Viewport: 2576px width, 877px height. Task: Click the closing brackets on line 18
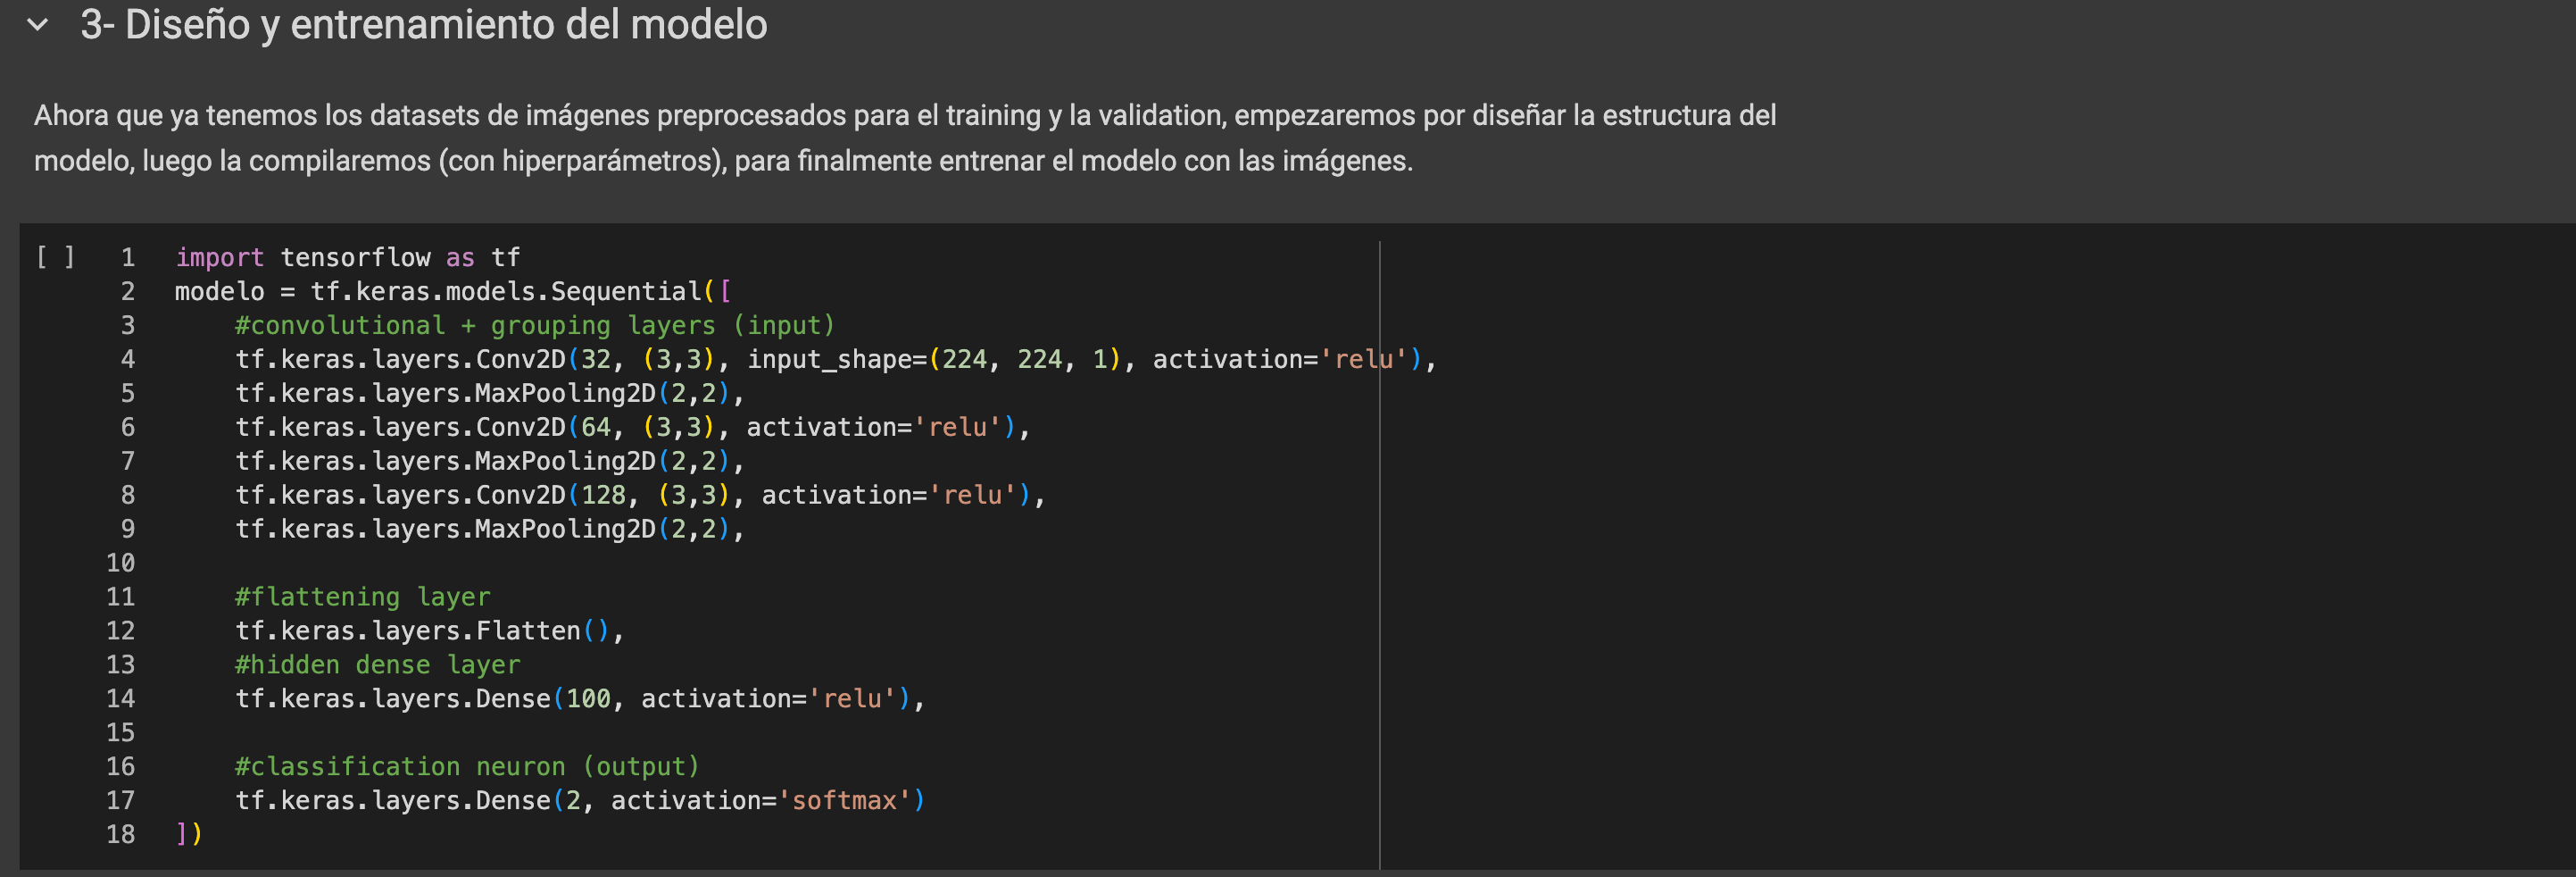click(x=188, y=834)
